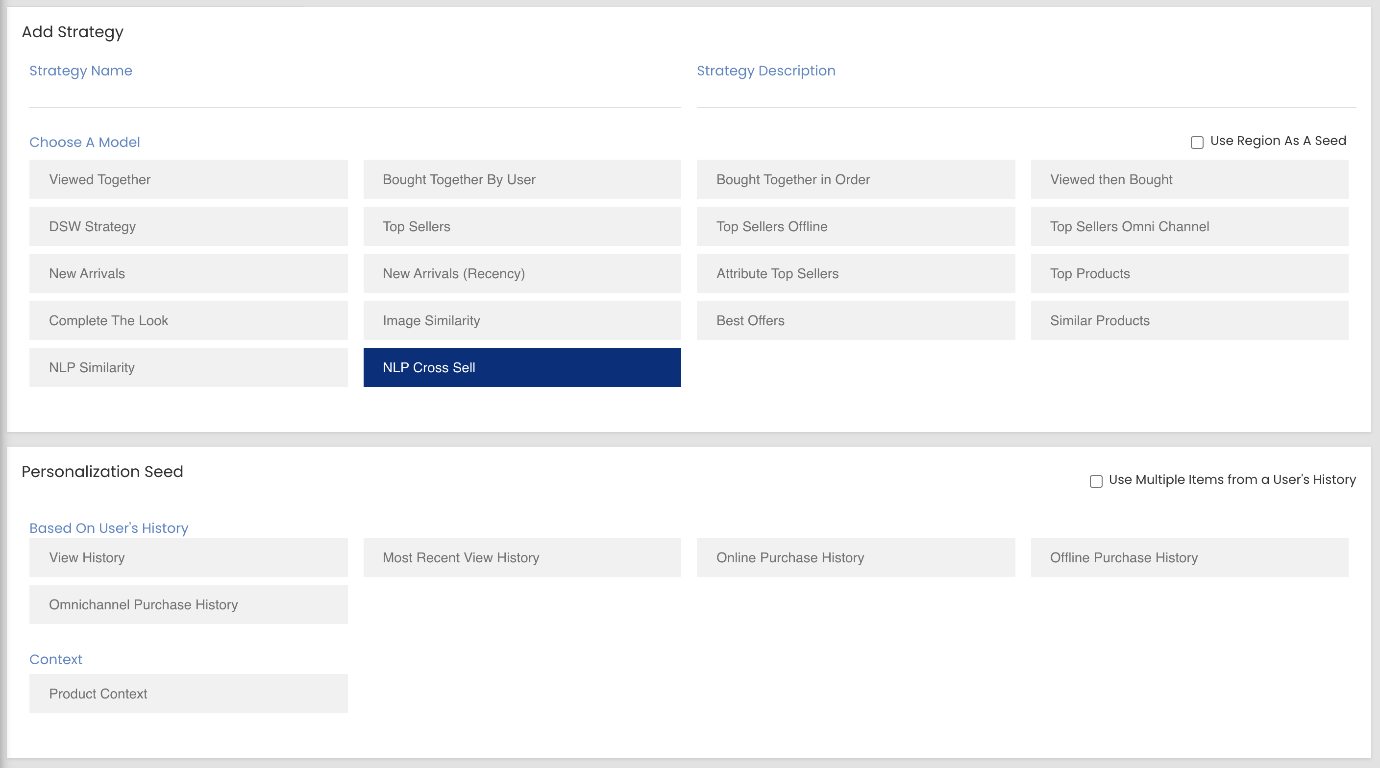Pick the Similar Products model
The height and width of the screenshot is (768, 1380).
pos(1190,321)
